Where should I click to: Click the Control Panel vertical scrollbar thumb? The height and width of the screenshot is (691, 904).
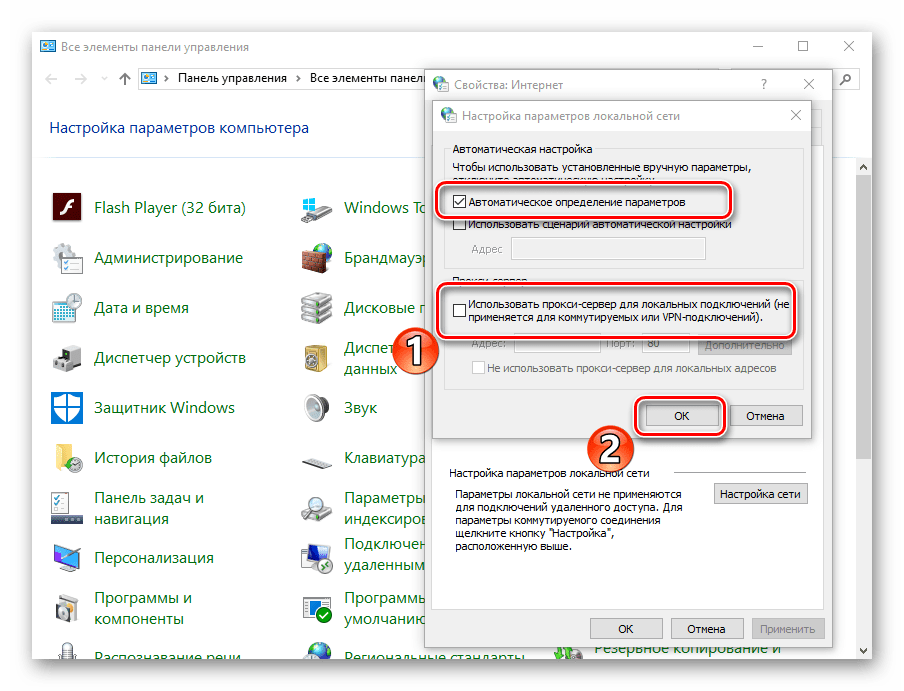pyautogui.click(x=863, y=317)
